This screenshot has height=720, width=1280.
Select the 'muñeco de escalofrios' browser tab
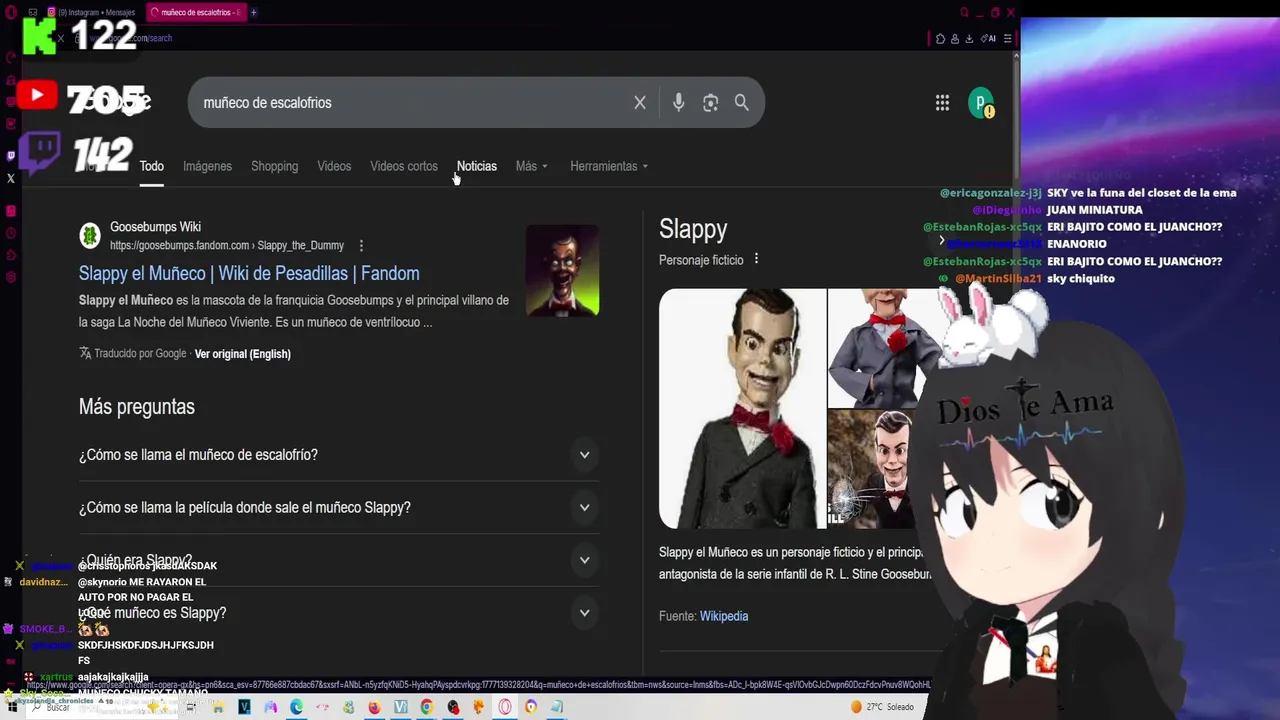[x=196, y=12]
